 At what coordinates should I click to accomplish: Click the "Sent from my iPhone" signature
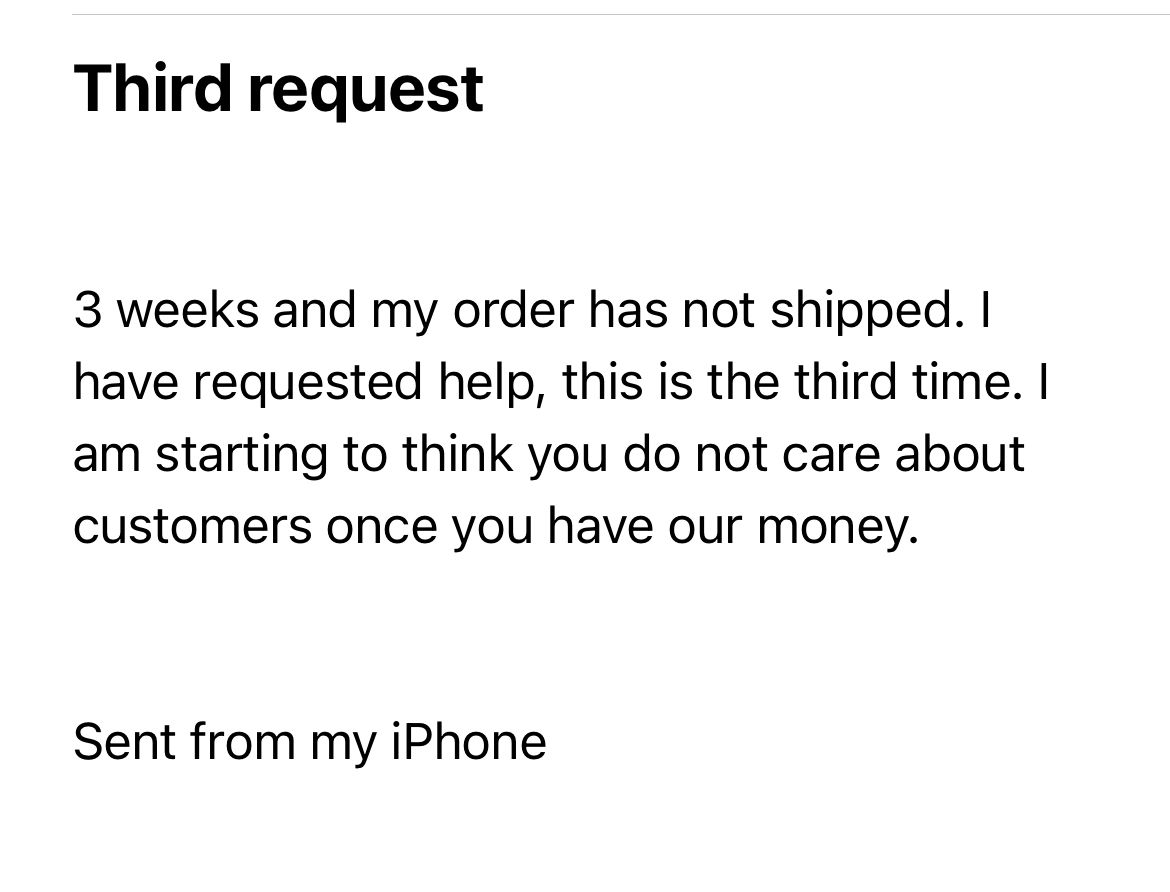310,742
